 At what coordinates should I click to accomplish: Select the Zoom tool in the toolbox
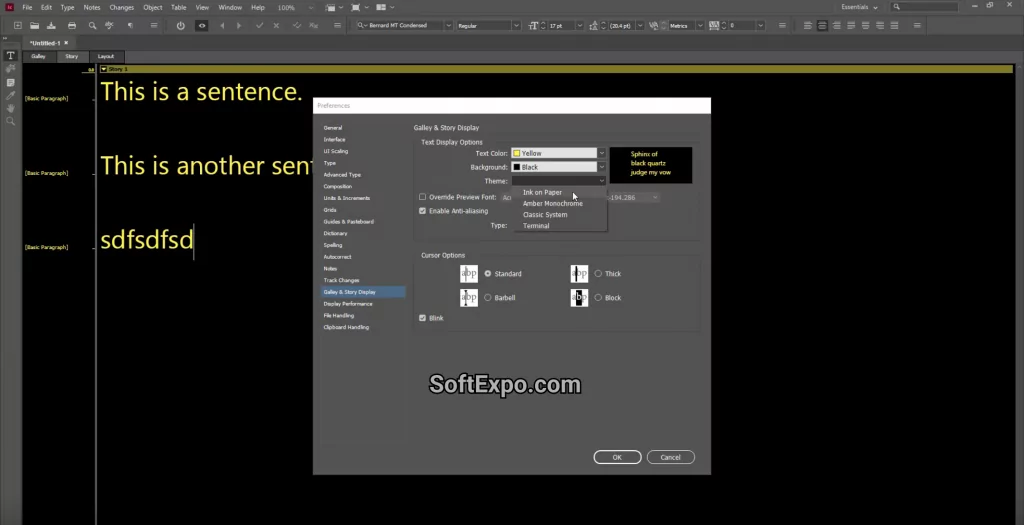point(11,121)
